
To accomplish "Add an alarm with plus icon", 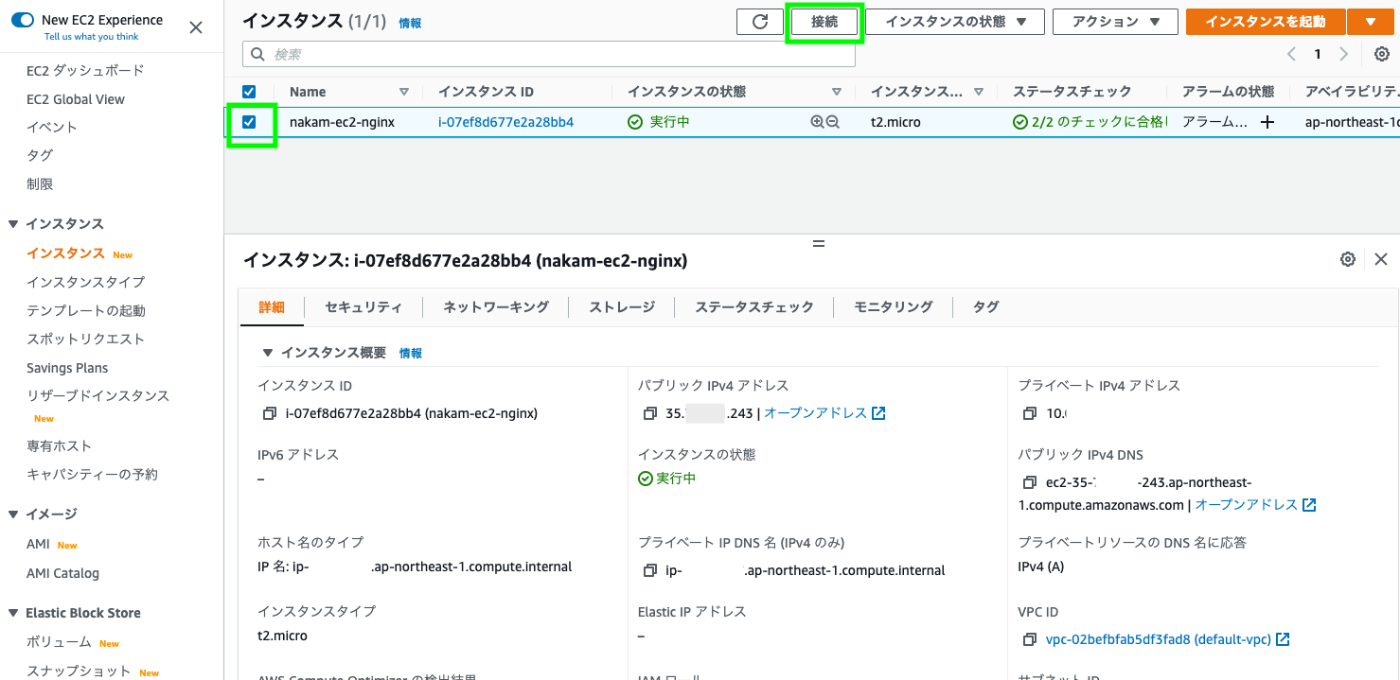I will [1267, 122].
